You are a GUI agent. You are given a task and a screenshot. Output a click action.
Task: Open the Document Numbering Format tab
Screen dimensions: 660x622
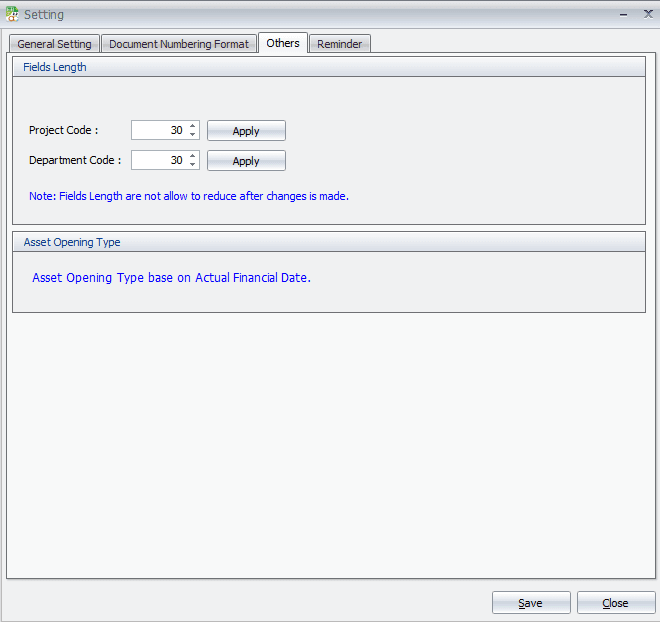(x=179, y=44)
